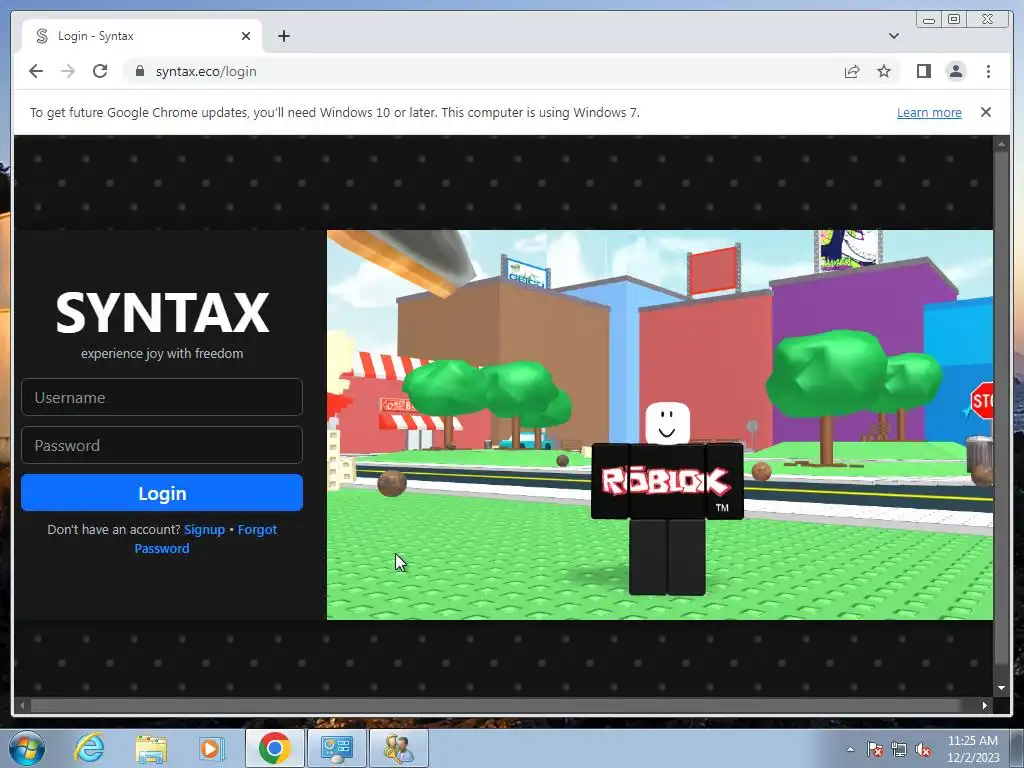The image size is (1024, 768).
Task: Select the Login - Syntax tab
Action: click(x=142, y=36)
